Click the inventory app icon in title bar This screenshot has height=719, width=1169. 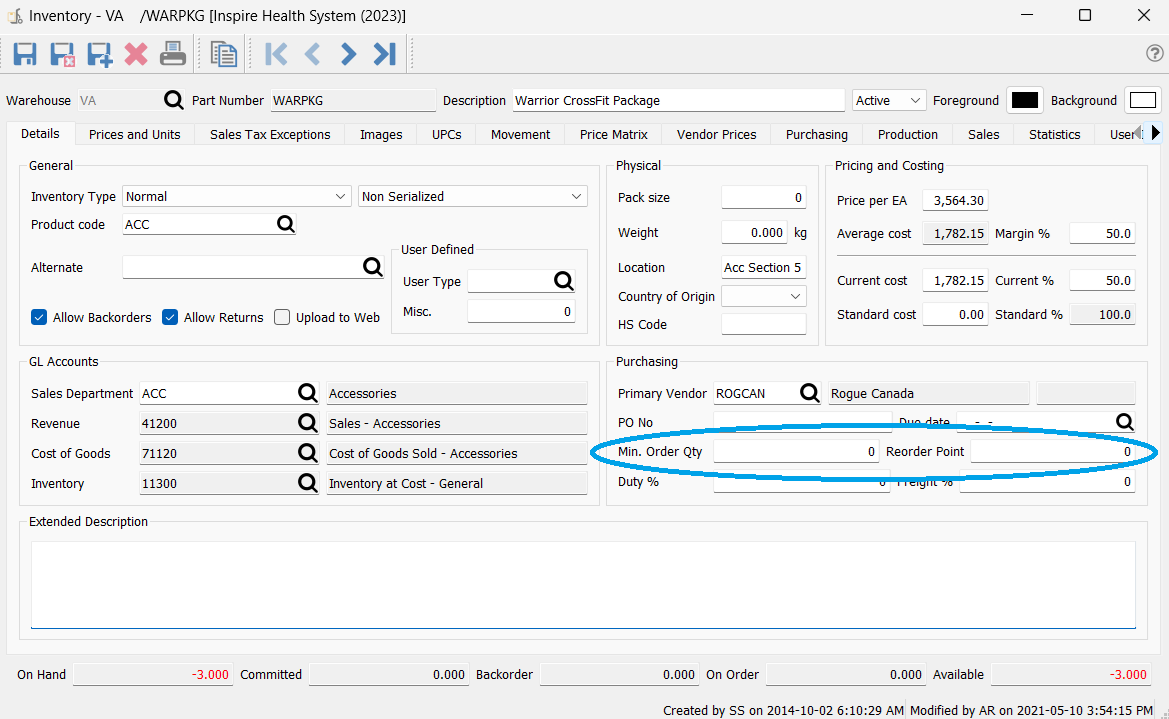(15, 16)
